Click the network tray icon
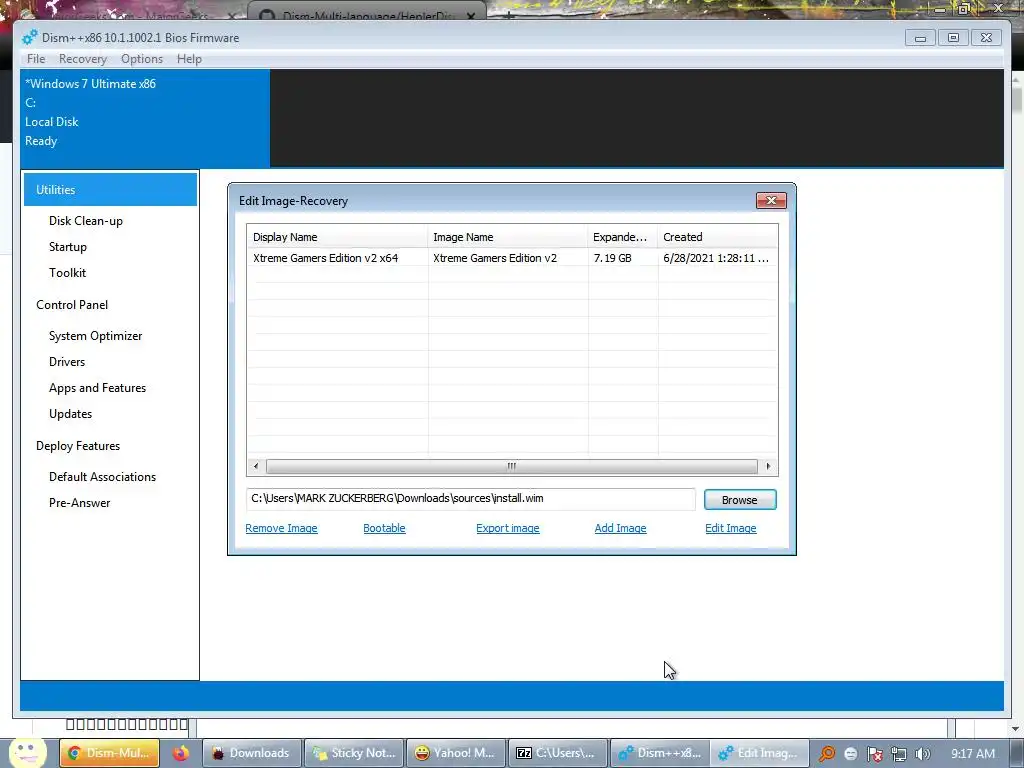1024x768 pixels. (x=899, y=754)
